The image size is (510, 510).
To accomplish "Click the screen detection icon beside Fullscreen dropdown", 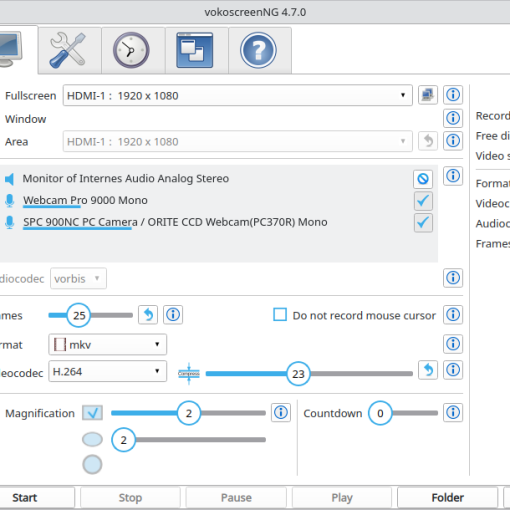I will tap(428, 95).
